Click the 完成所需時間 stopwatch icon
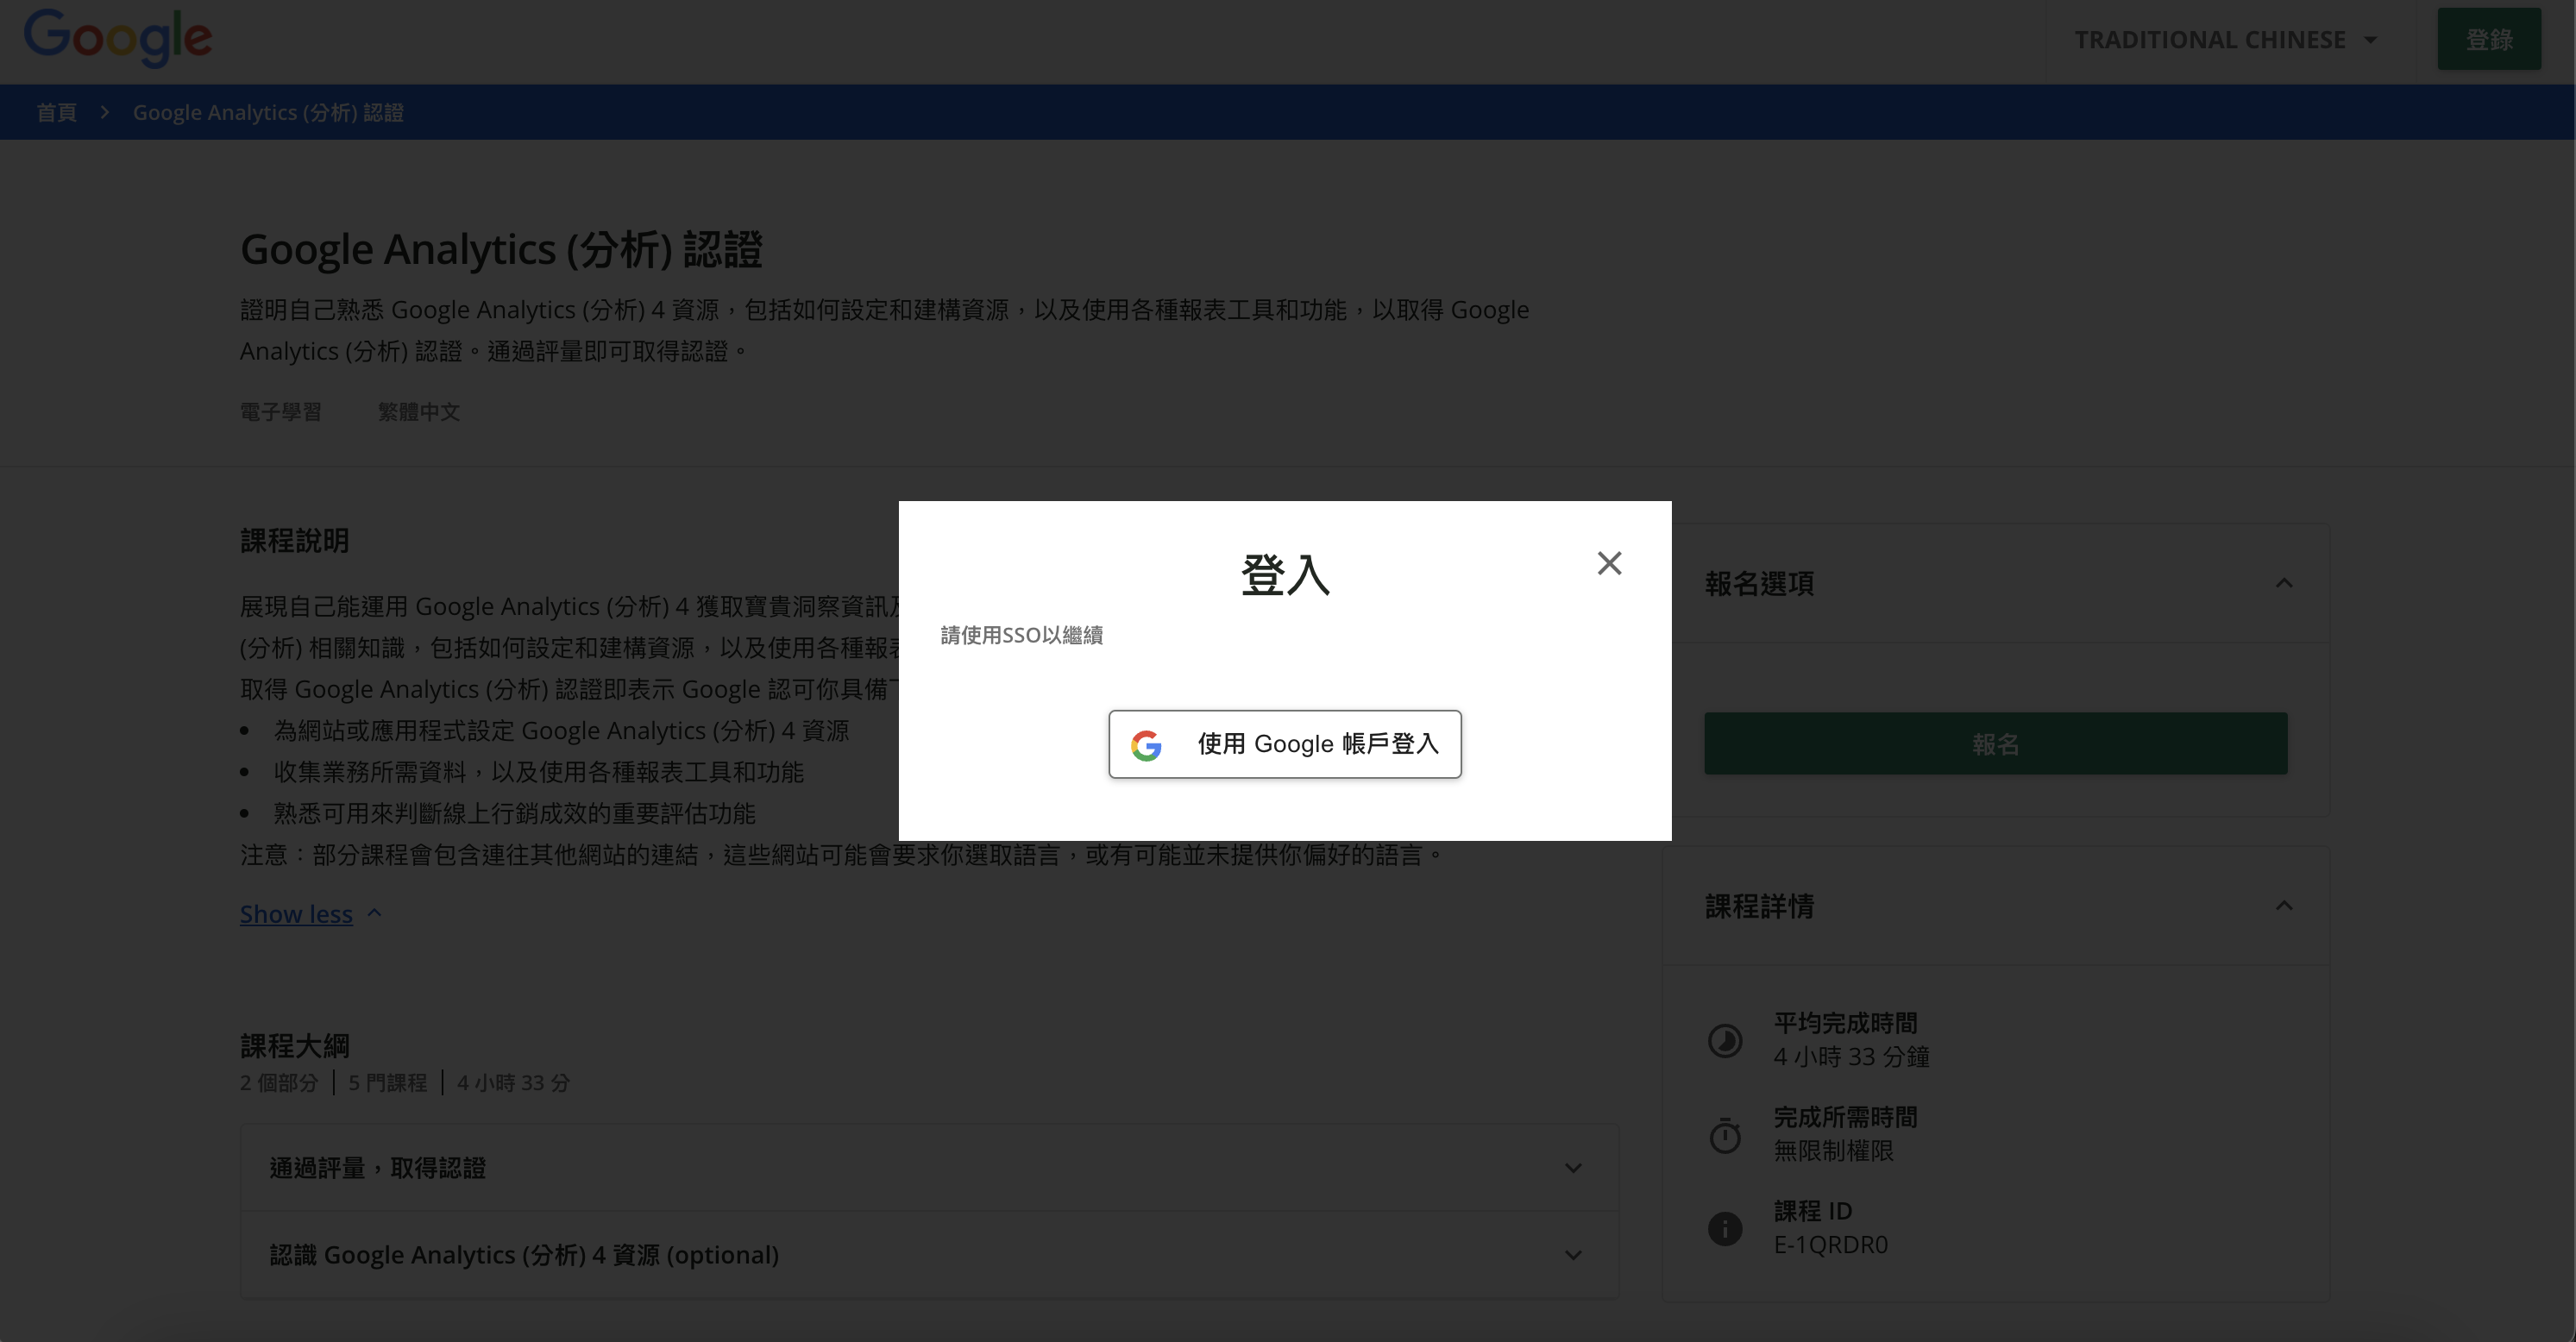Image resolution: width=2576 pixels, height=1342 pixels. point(1725,1135)
